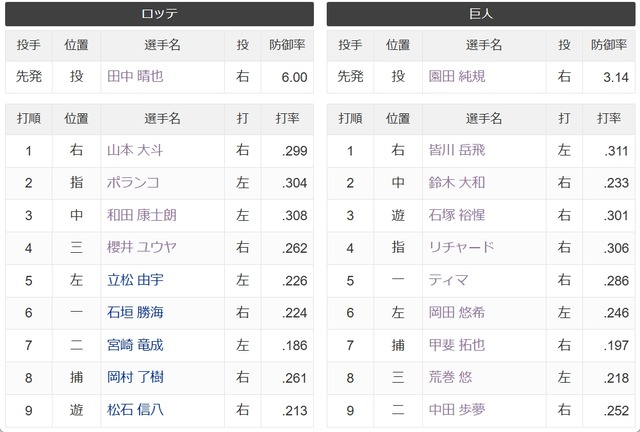Viewport: 640px width, 432px height.
Task: Select 岡田 悠希 player name
Action: [x=457, y=312]
